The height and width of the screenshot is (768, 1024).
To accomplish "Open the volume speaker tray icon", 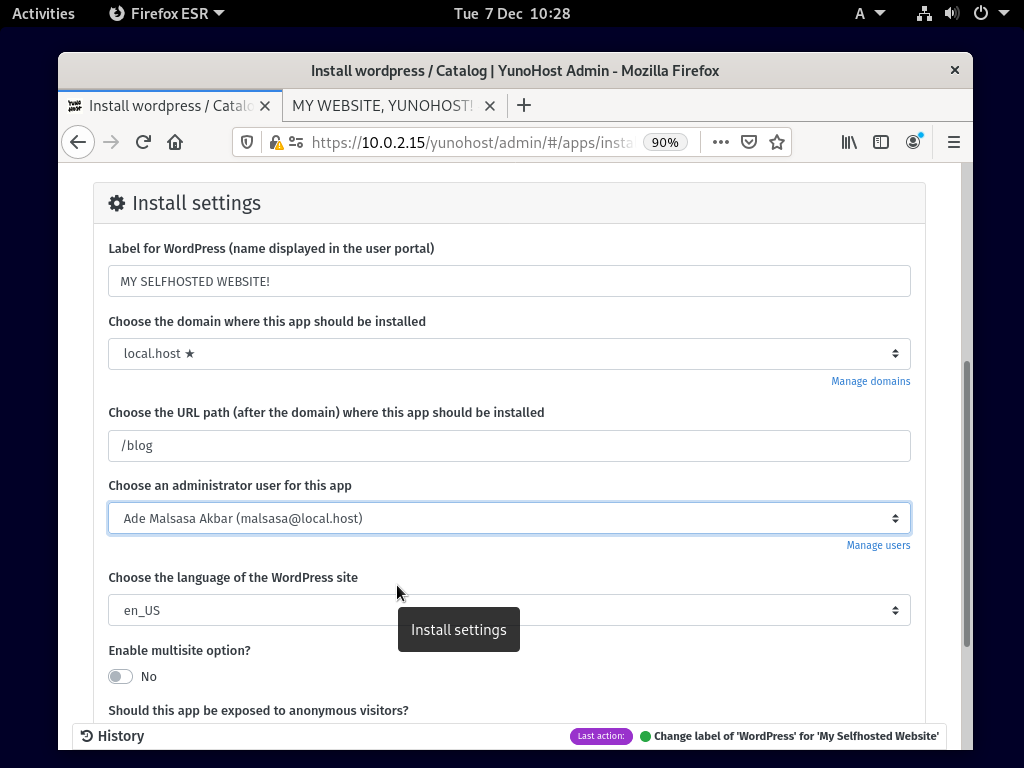I will click(x=952, y=14).
